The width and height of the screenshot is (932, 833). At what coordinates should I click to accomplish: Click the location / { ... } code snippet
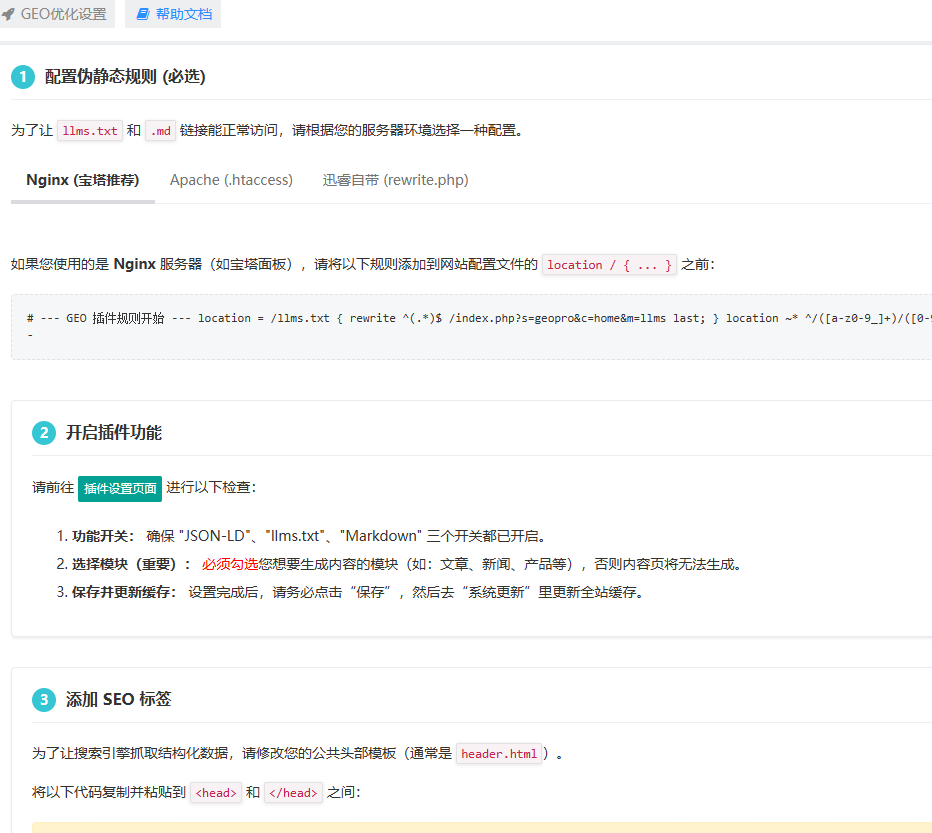click(609, 265)
